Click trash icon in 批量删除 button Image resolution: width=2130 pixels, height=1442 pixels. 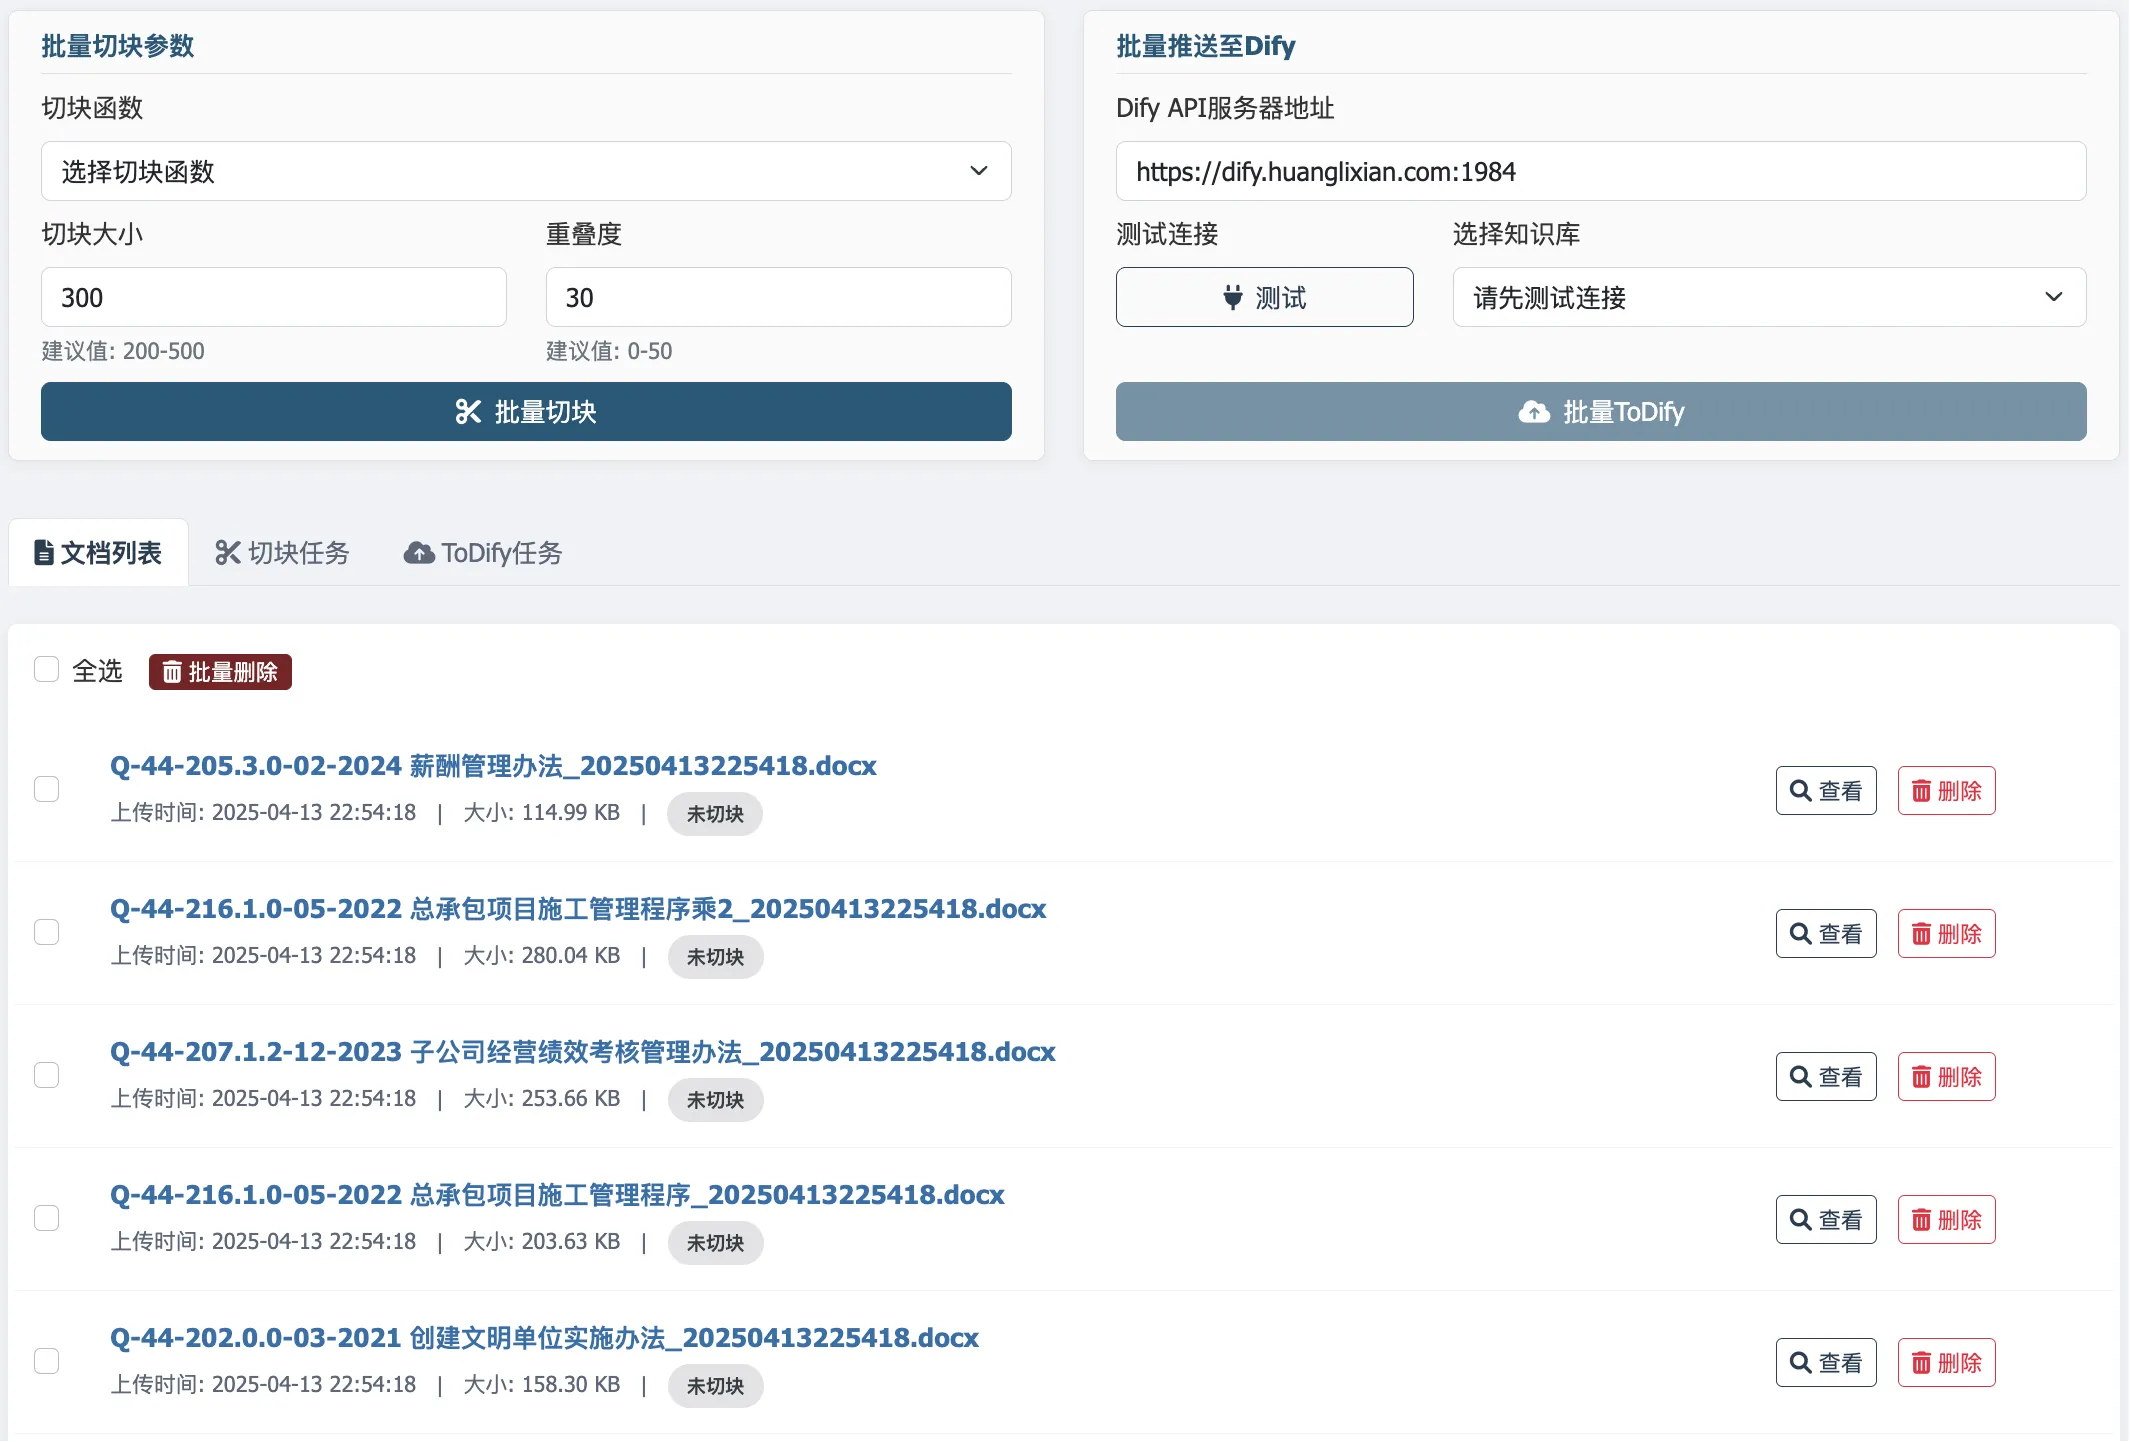[172, 672]
